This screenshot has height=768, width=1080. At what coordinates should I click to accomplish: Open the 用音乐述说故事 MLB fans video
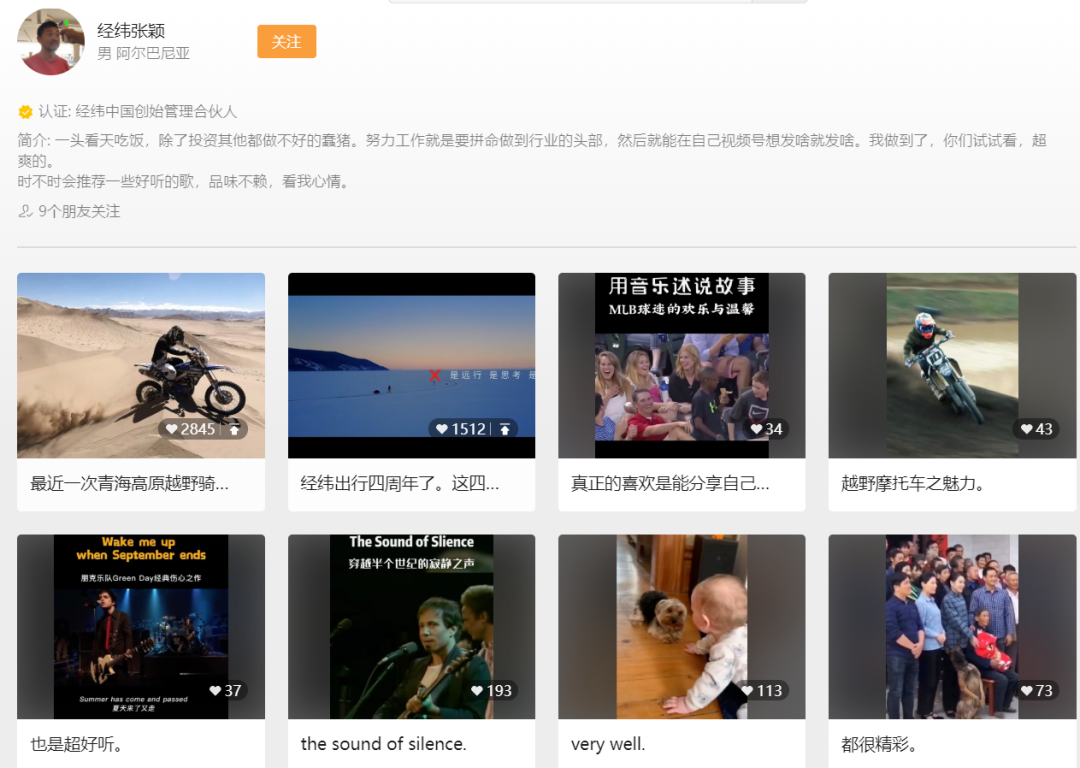[682, 365]
